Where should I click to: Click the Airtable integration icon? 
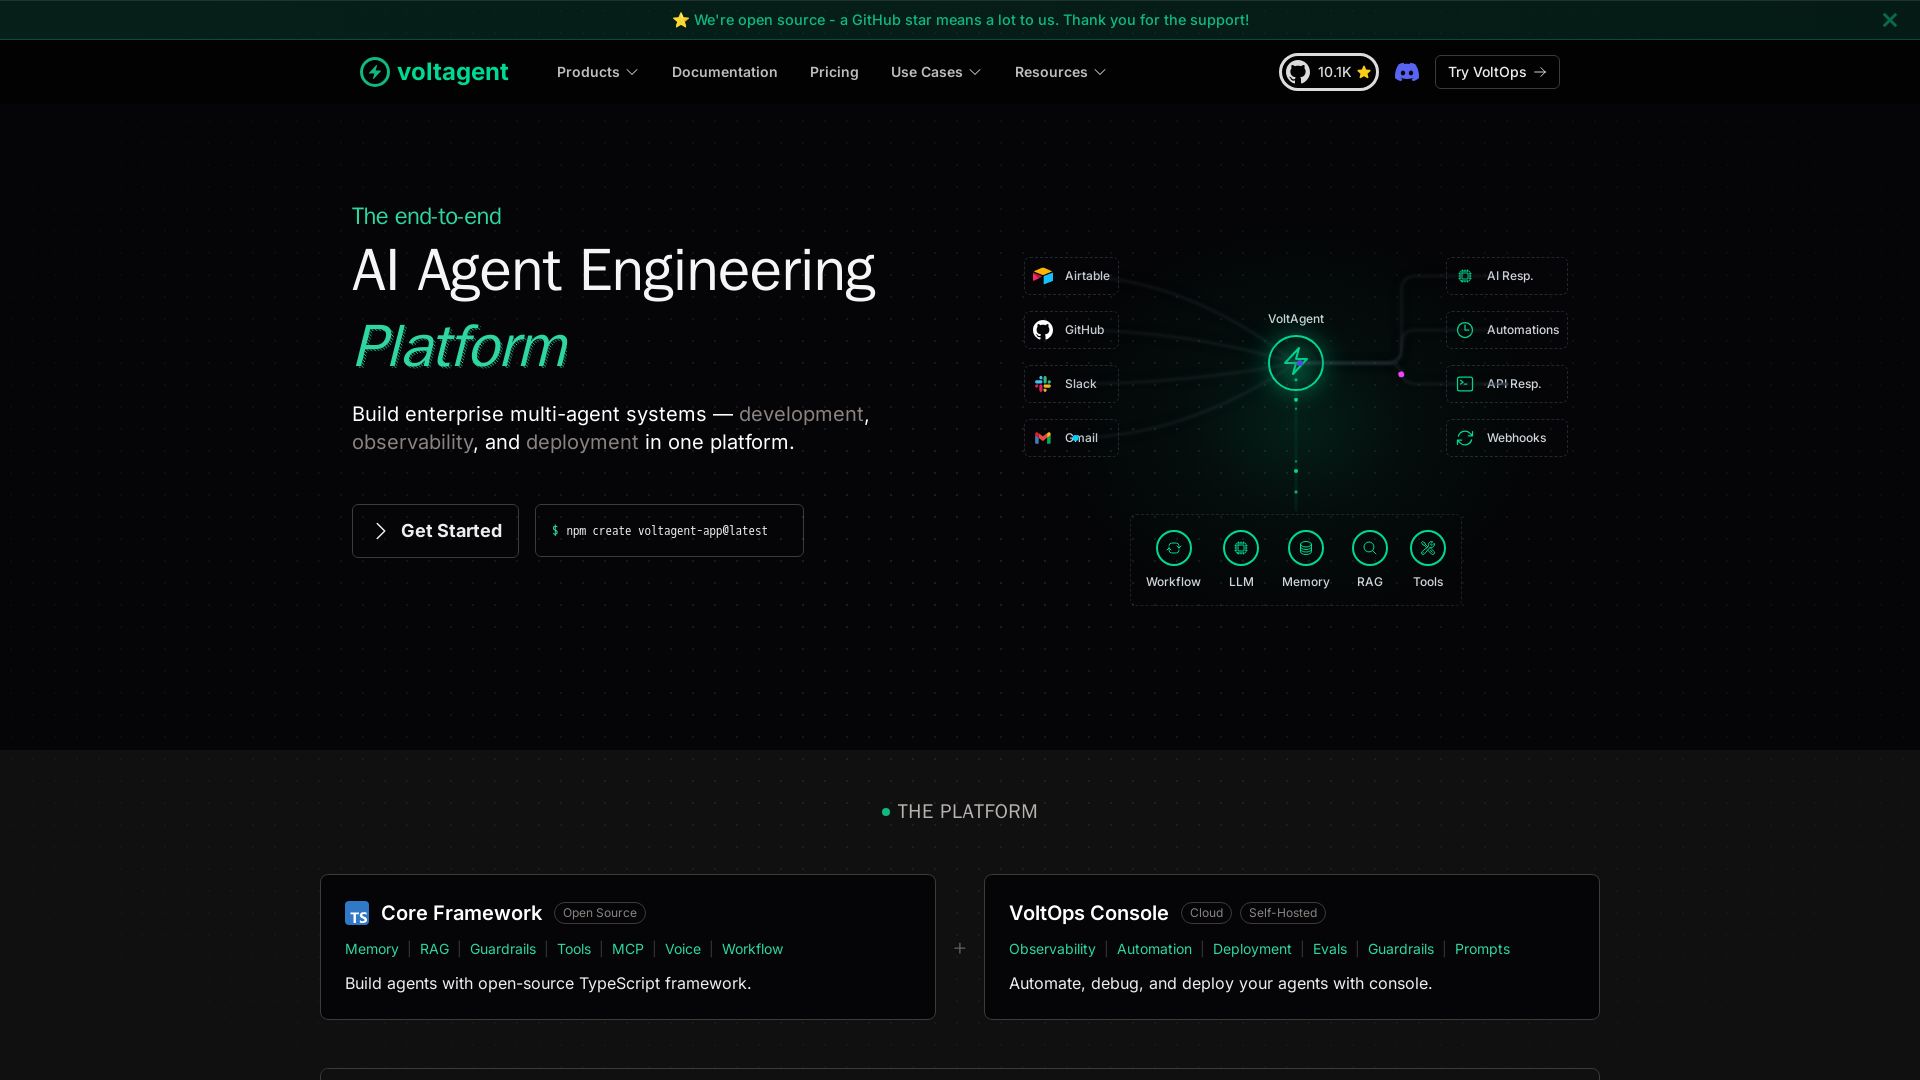[1043, 276]
